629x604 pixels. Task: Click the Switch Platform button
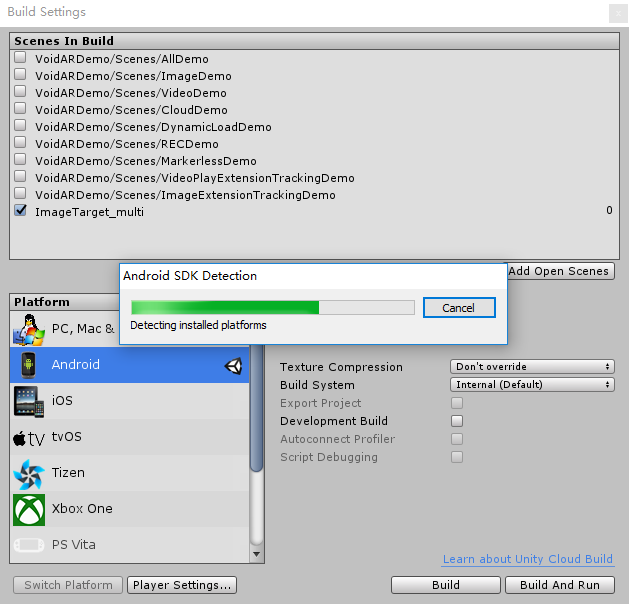(68, 585)
